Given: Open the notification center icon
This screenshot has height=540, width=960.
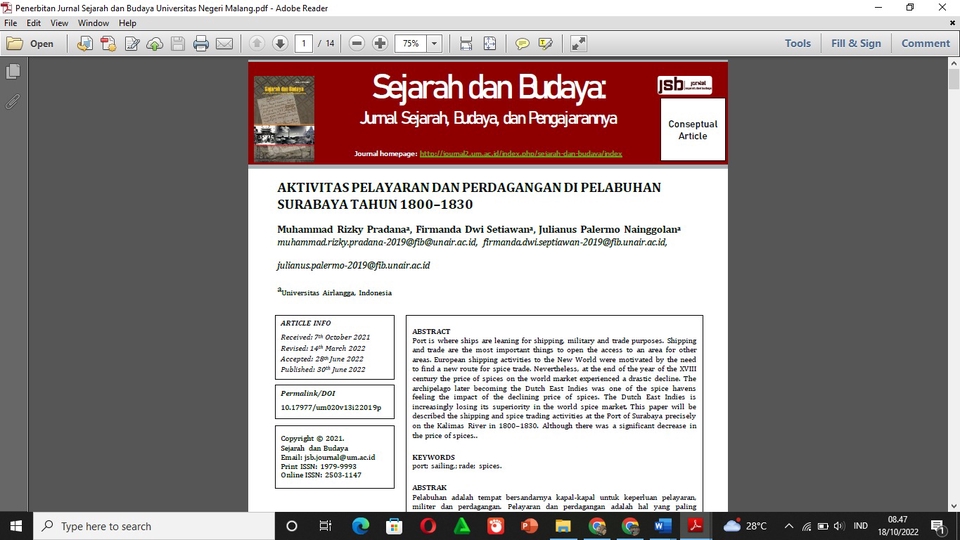Looking at the screenshot, I should pyautogui.click(x=938, y=526).
